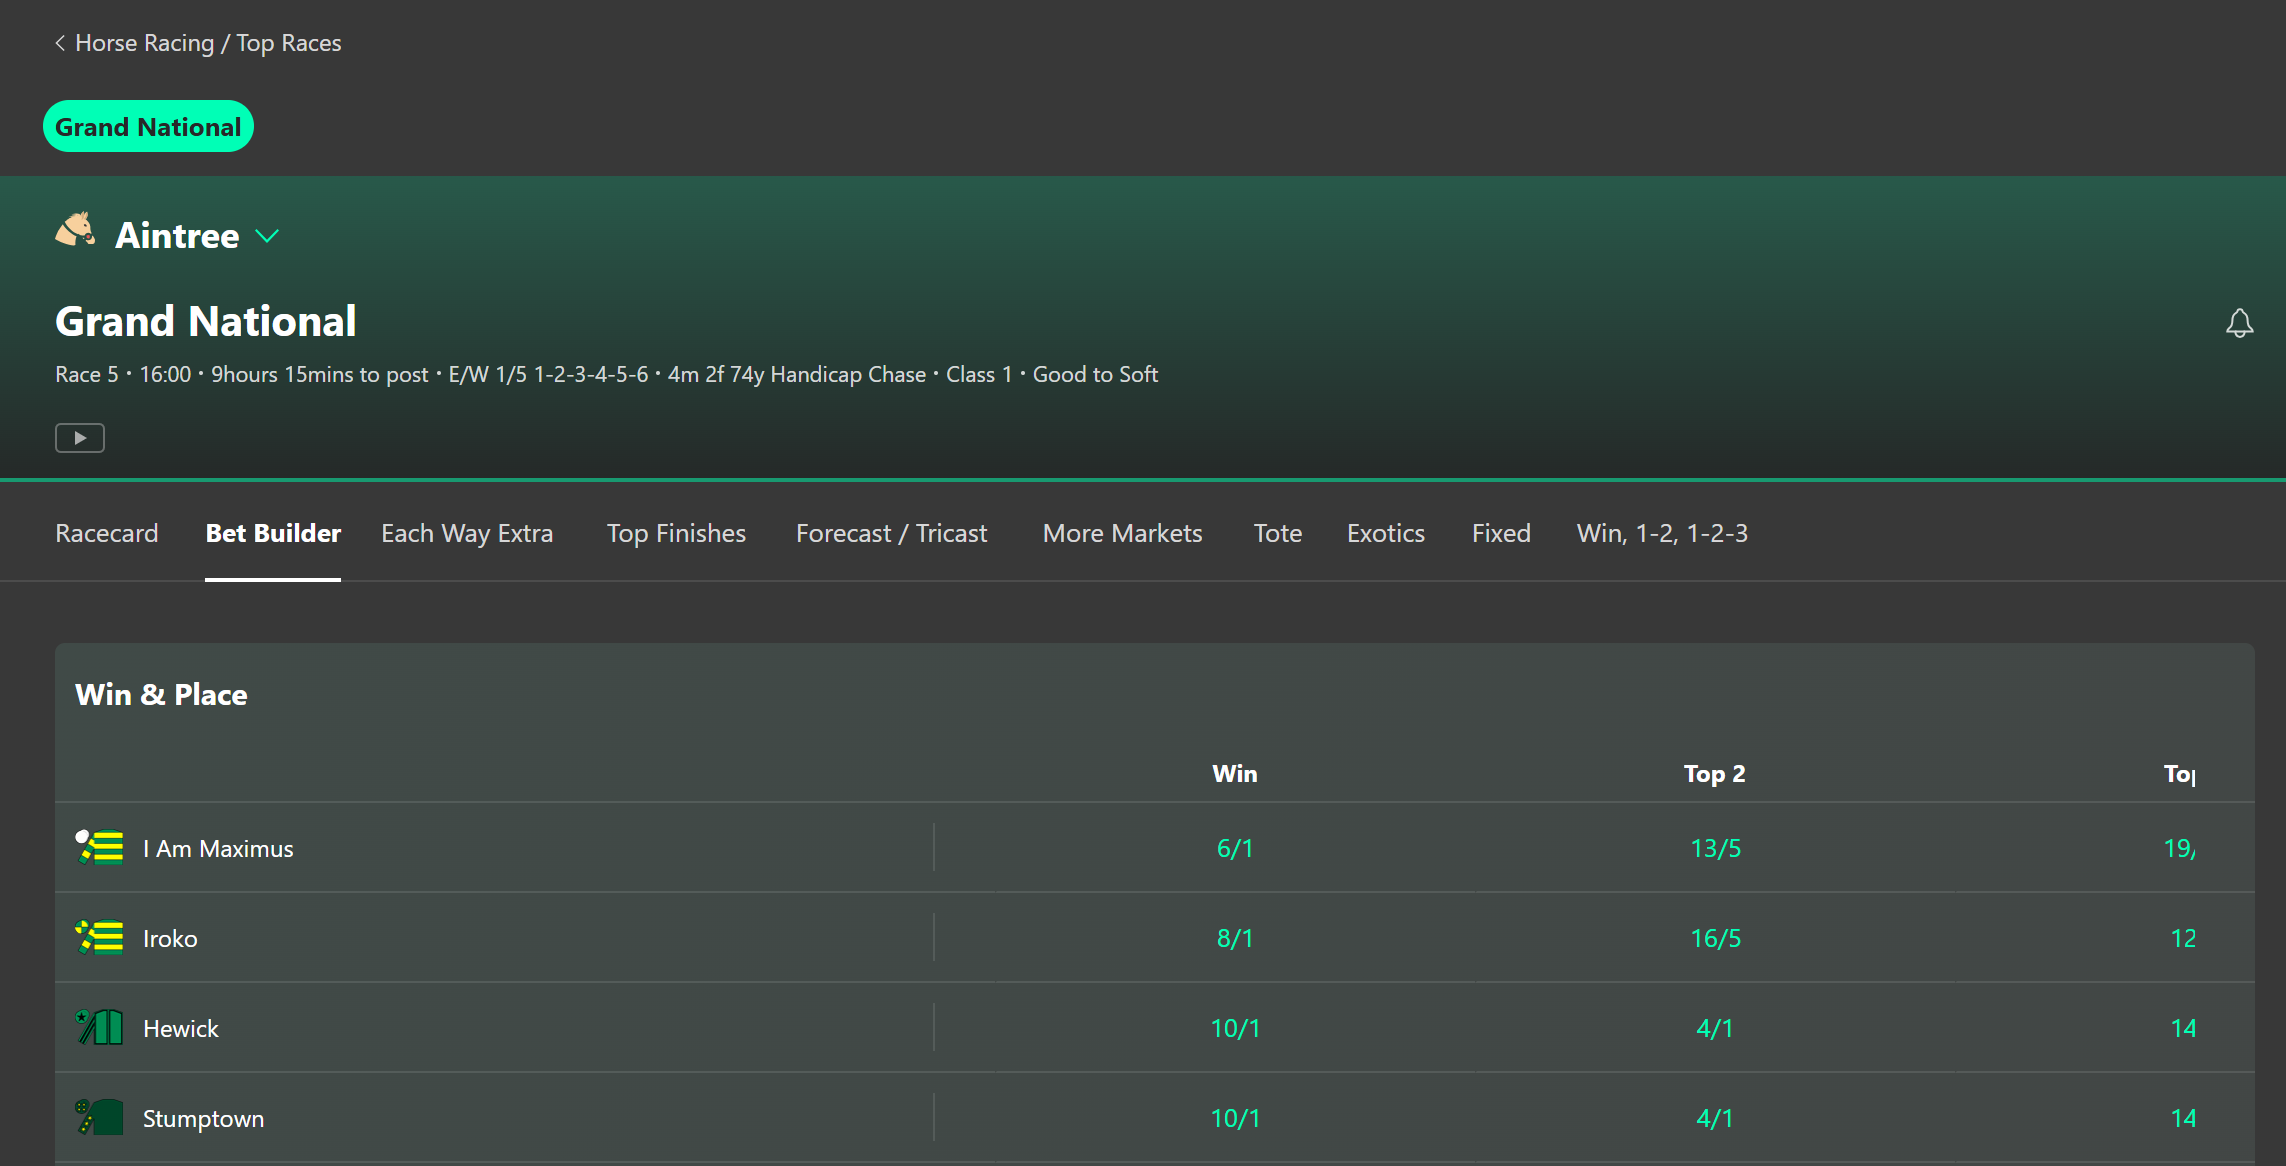Pick Hewick Win odds 10/1

(1235, 1028)
